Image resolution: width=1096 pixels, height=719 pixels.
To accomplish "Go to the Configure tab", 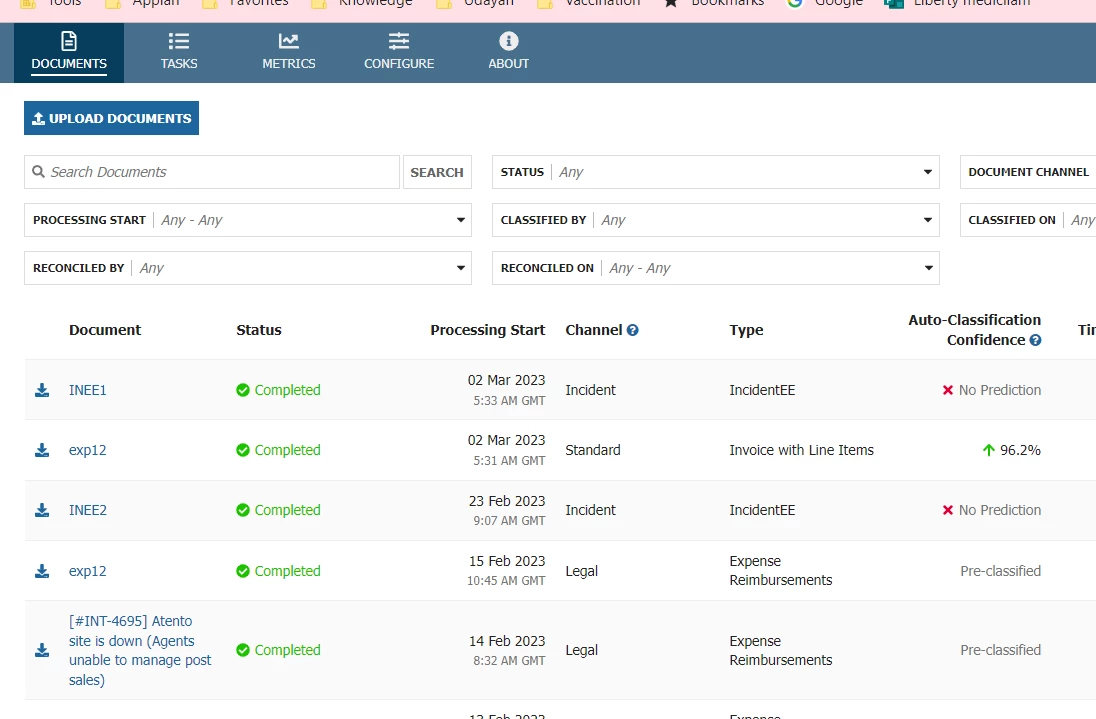I will point(399,52).
